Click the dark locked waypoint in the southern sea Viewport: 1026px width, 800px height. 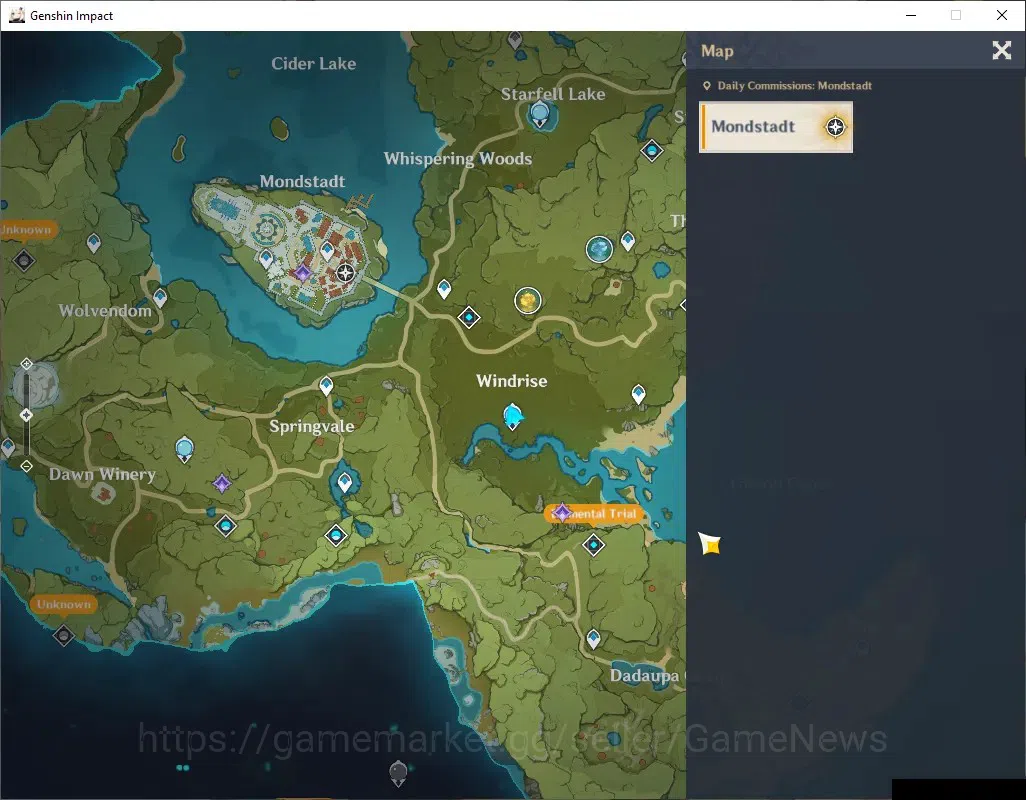pyautogui.click(x=398, y=774)
